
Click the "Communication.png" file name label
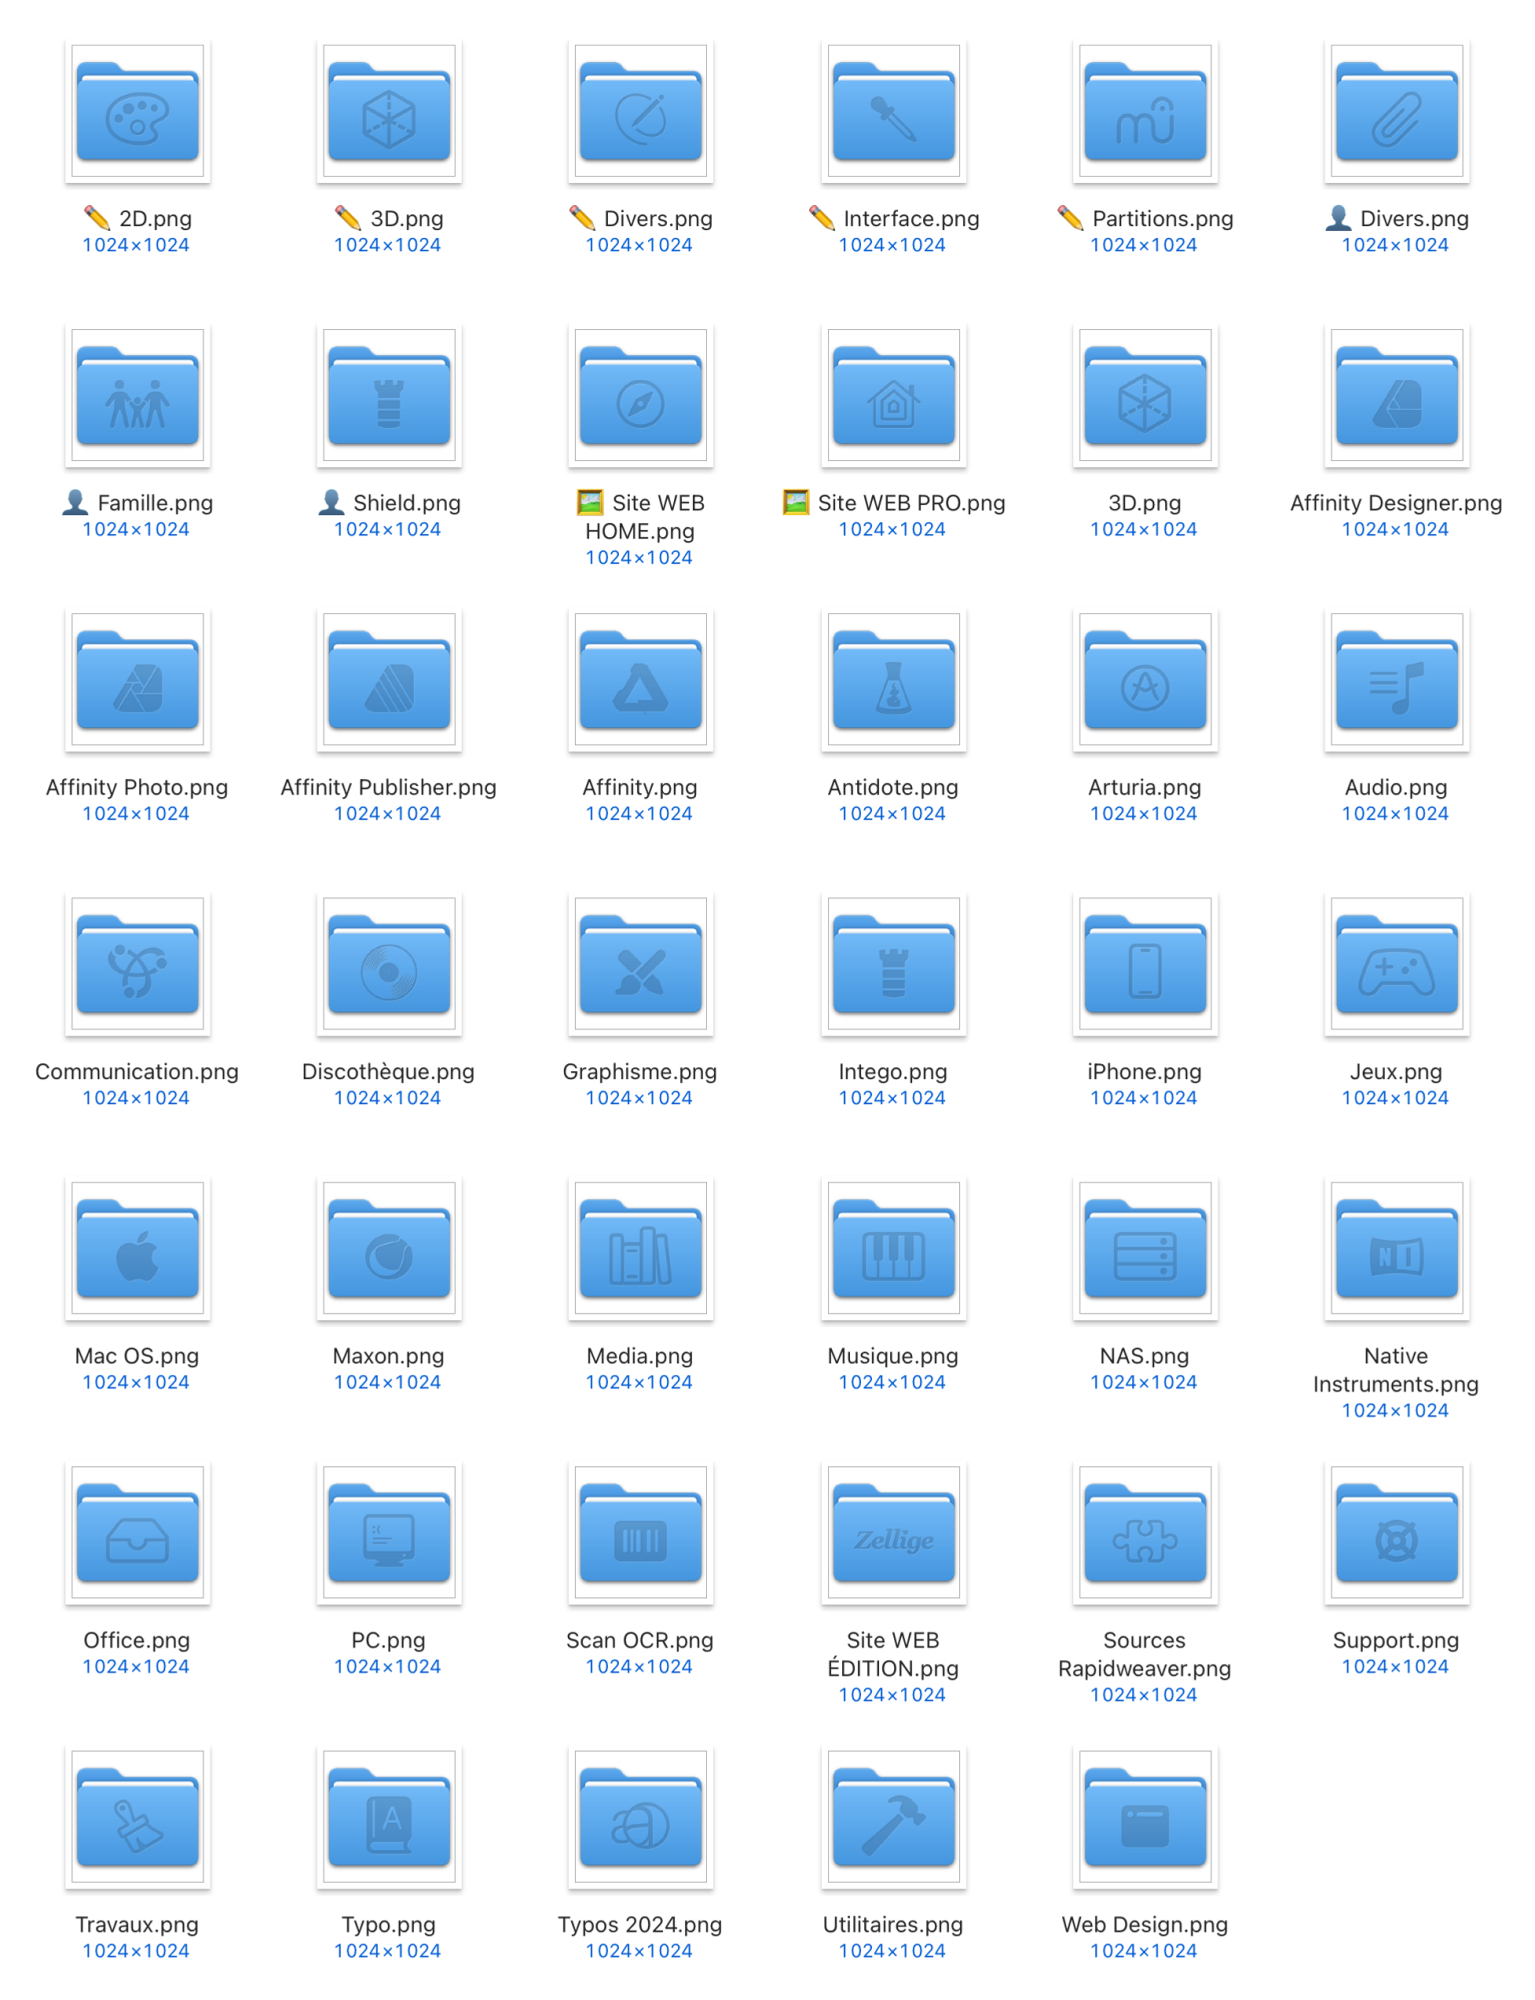click(137, 1072)
